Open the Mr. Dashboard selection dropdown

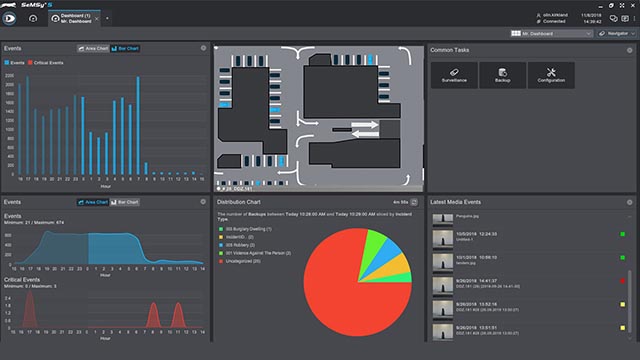pos(551,33)
